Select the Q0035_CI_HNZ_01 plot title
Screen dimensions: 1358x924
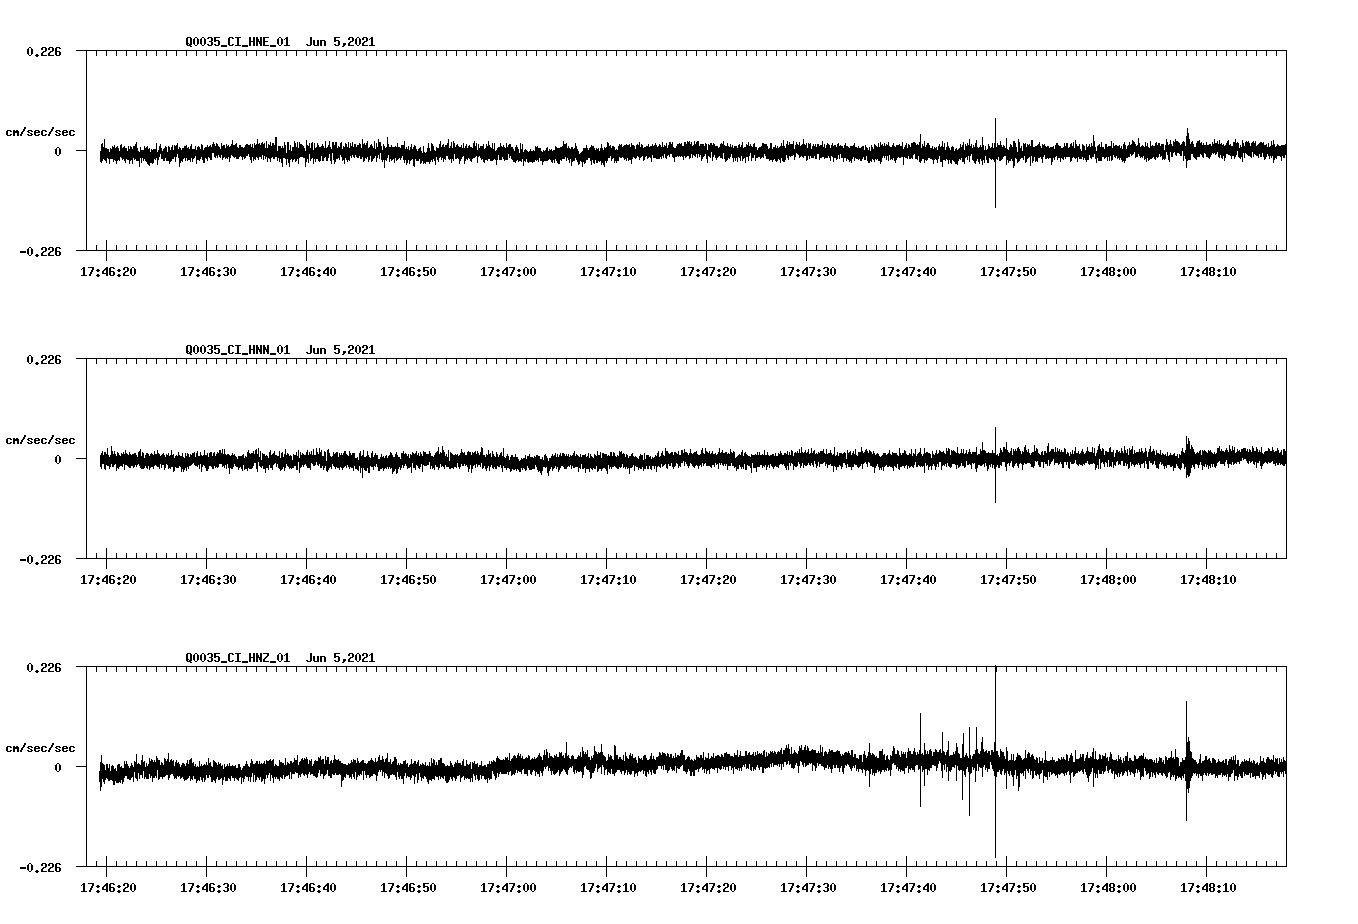tap(280, 657)
